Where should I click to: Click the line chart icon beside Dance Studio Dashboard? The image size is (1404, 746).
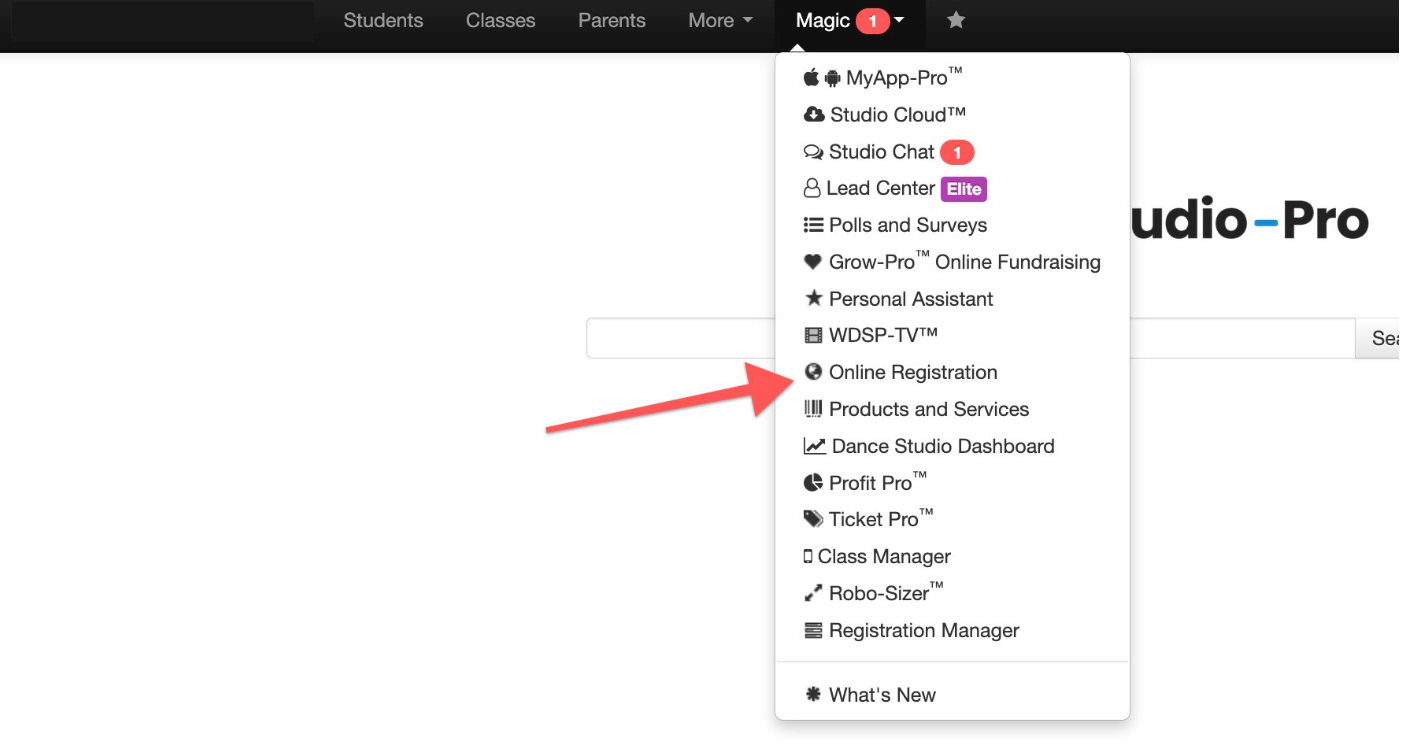[x=815, y=446]
